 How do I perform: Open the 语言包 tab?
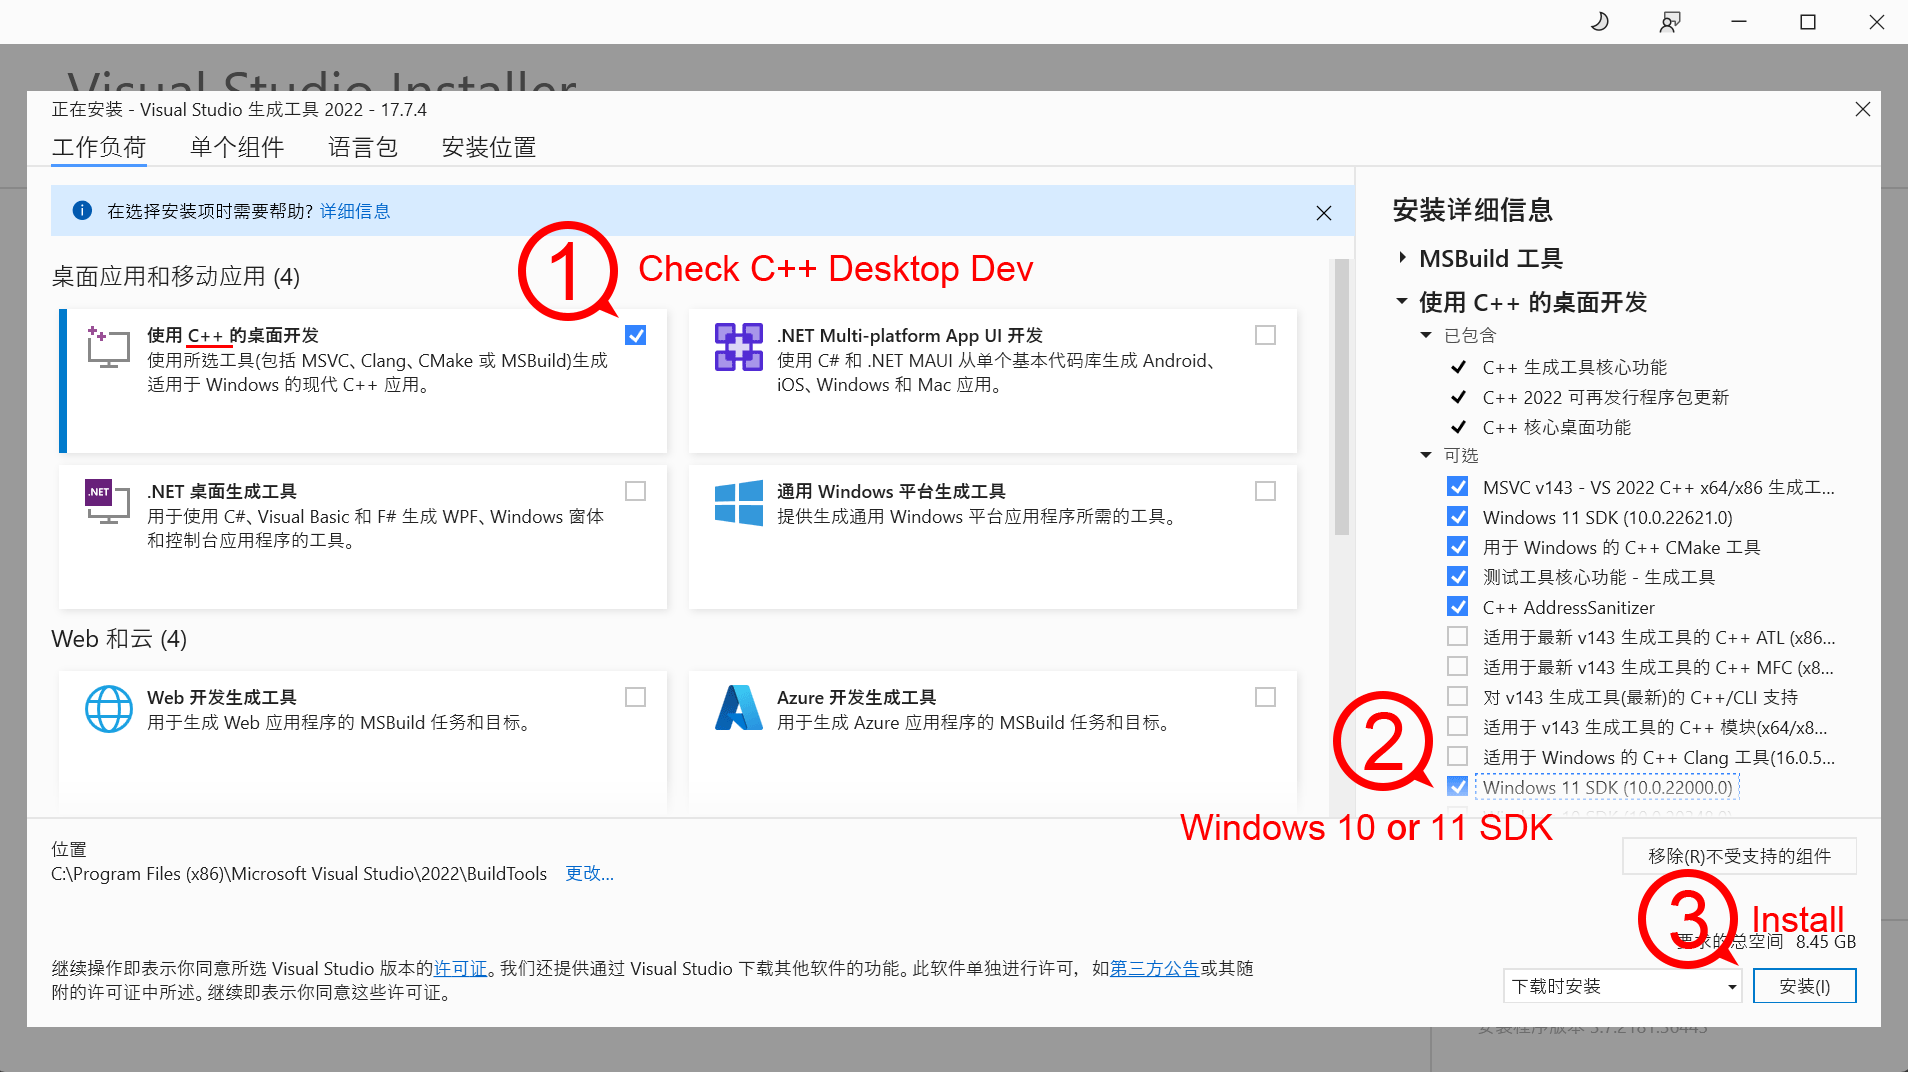363,147
